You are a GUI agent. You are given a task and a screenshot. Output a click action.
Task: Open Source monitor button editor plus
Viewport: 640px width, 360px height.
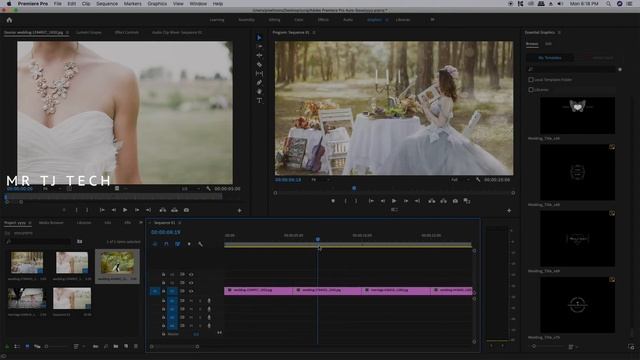[x=240, y=211]
